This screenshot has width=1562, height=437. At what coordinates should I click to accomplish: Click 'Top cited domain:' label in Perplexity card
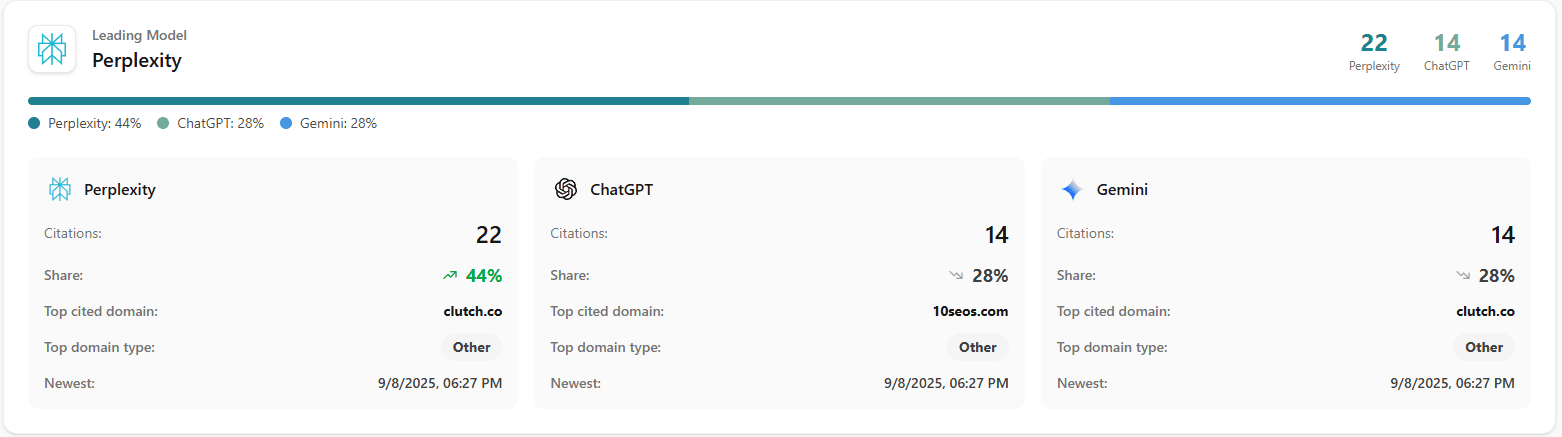(101, 311)
